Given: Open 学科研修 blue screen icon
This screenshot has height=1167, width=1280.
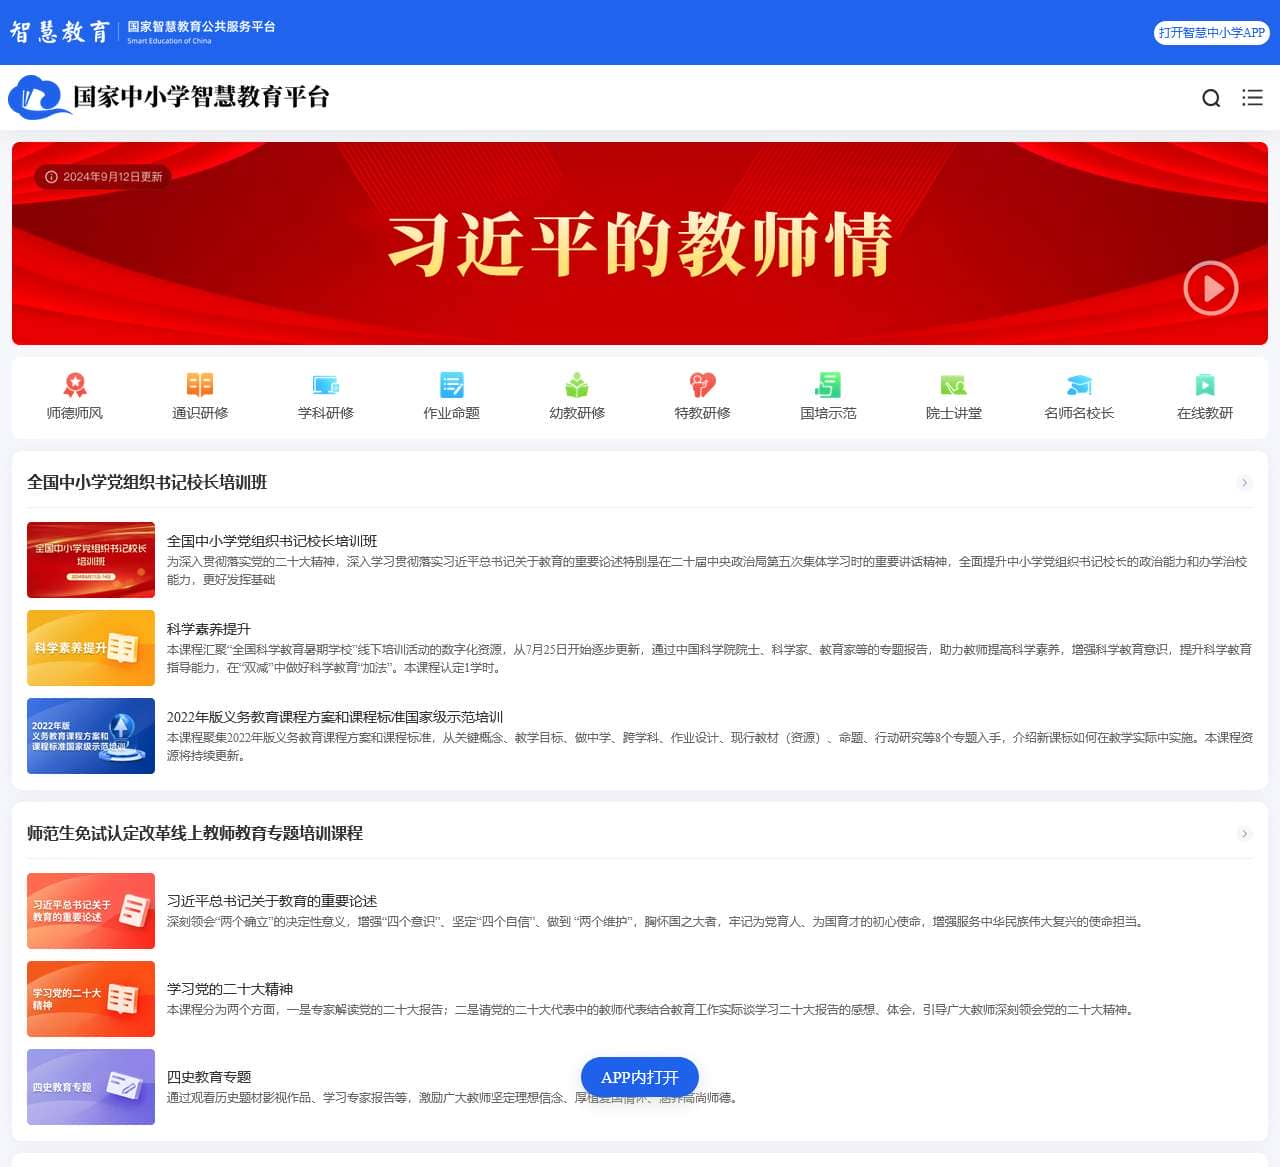Looking at the screenshot, I should tap(326, 385).
